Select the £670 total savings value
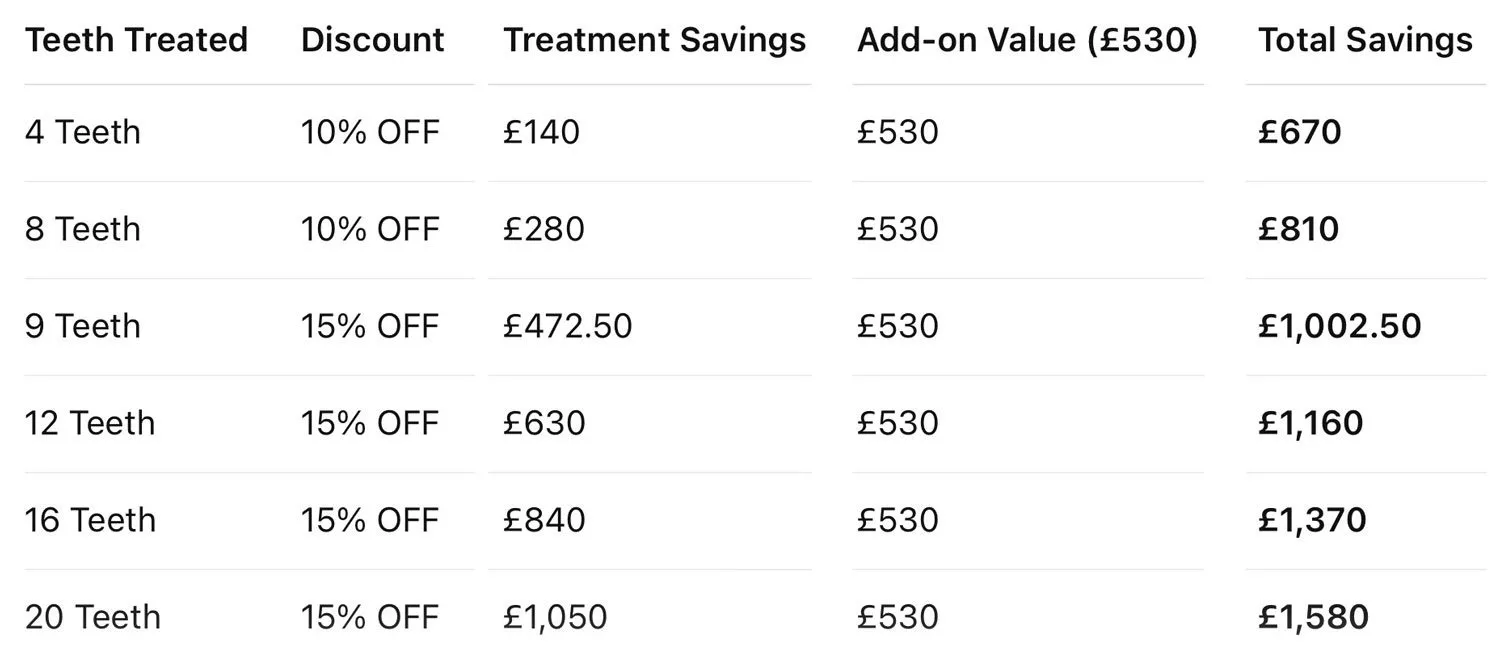Image resolution: width=1500 pixels, height=658 pixels. point(1299,132)
